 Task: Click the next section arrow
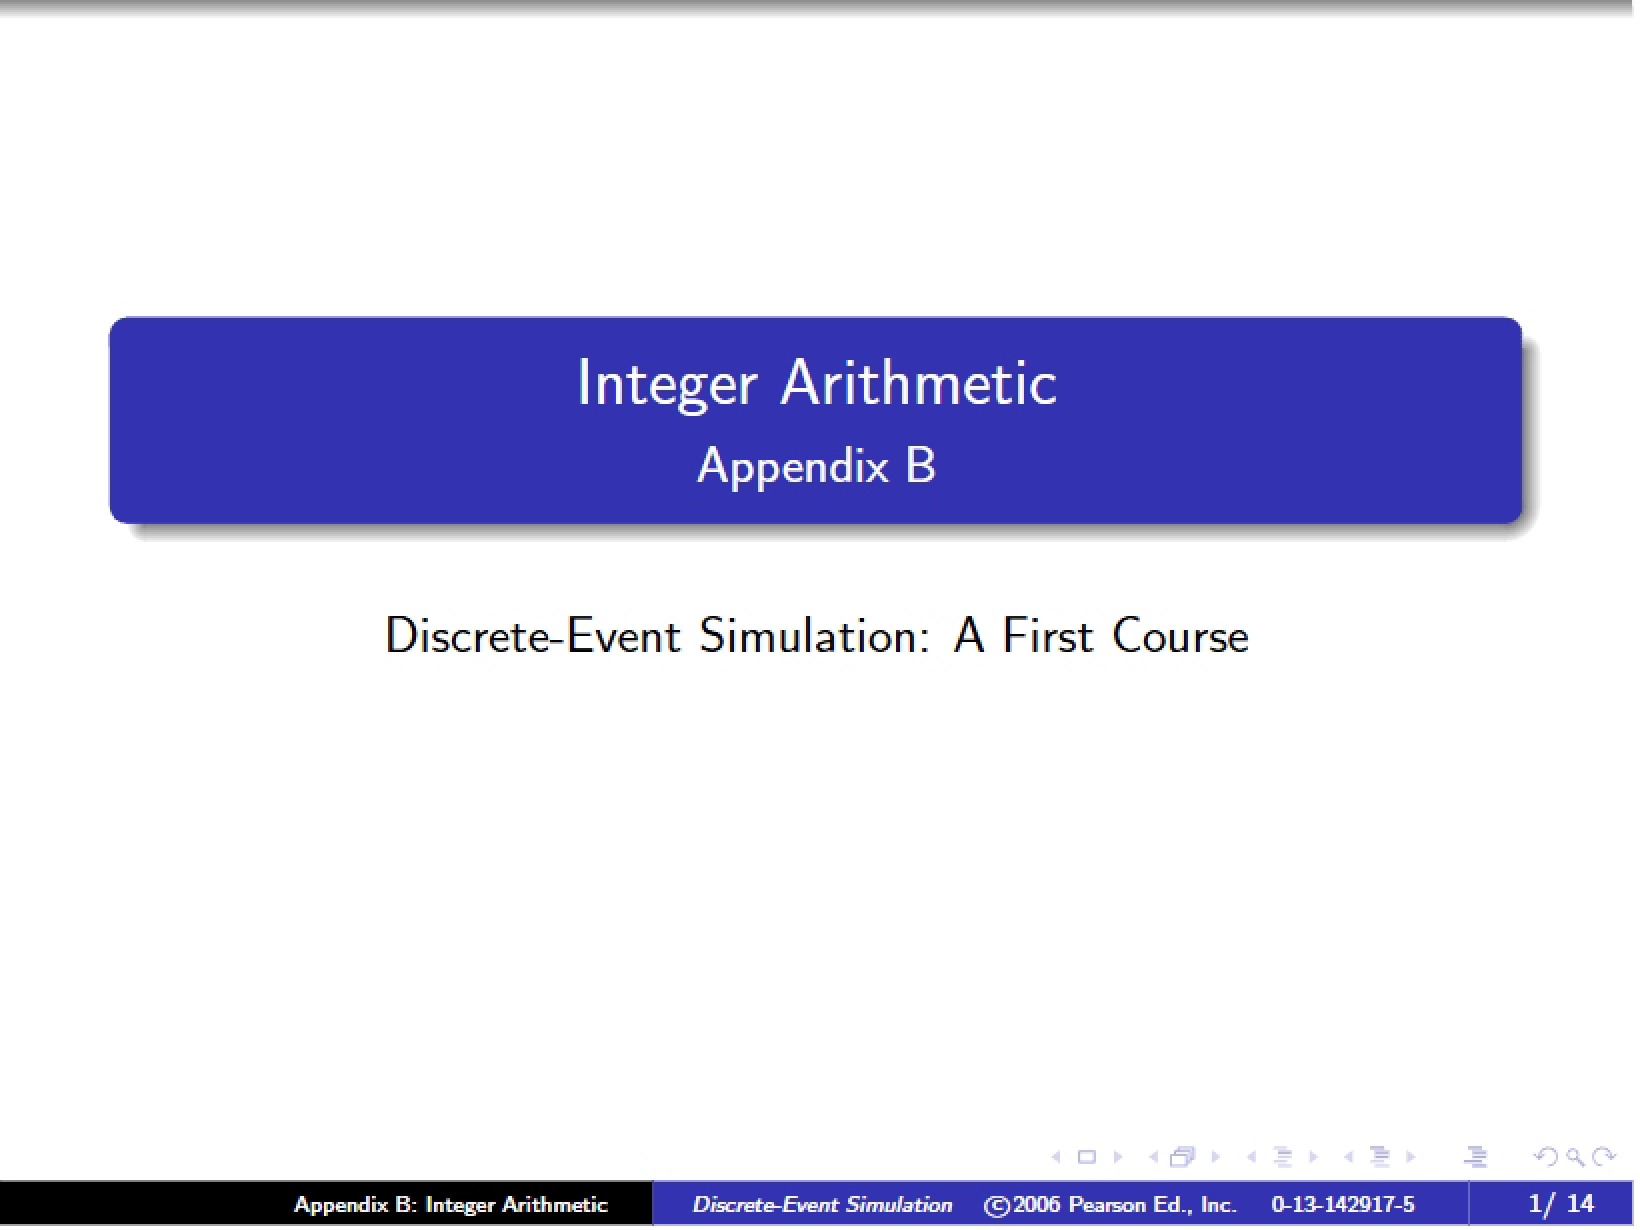(x=1411, y=1158)
